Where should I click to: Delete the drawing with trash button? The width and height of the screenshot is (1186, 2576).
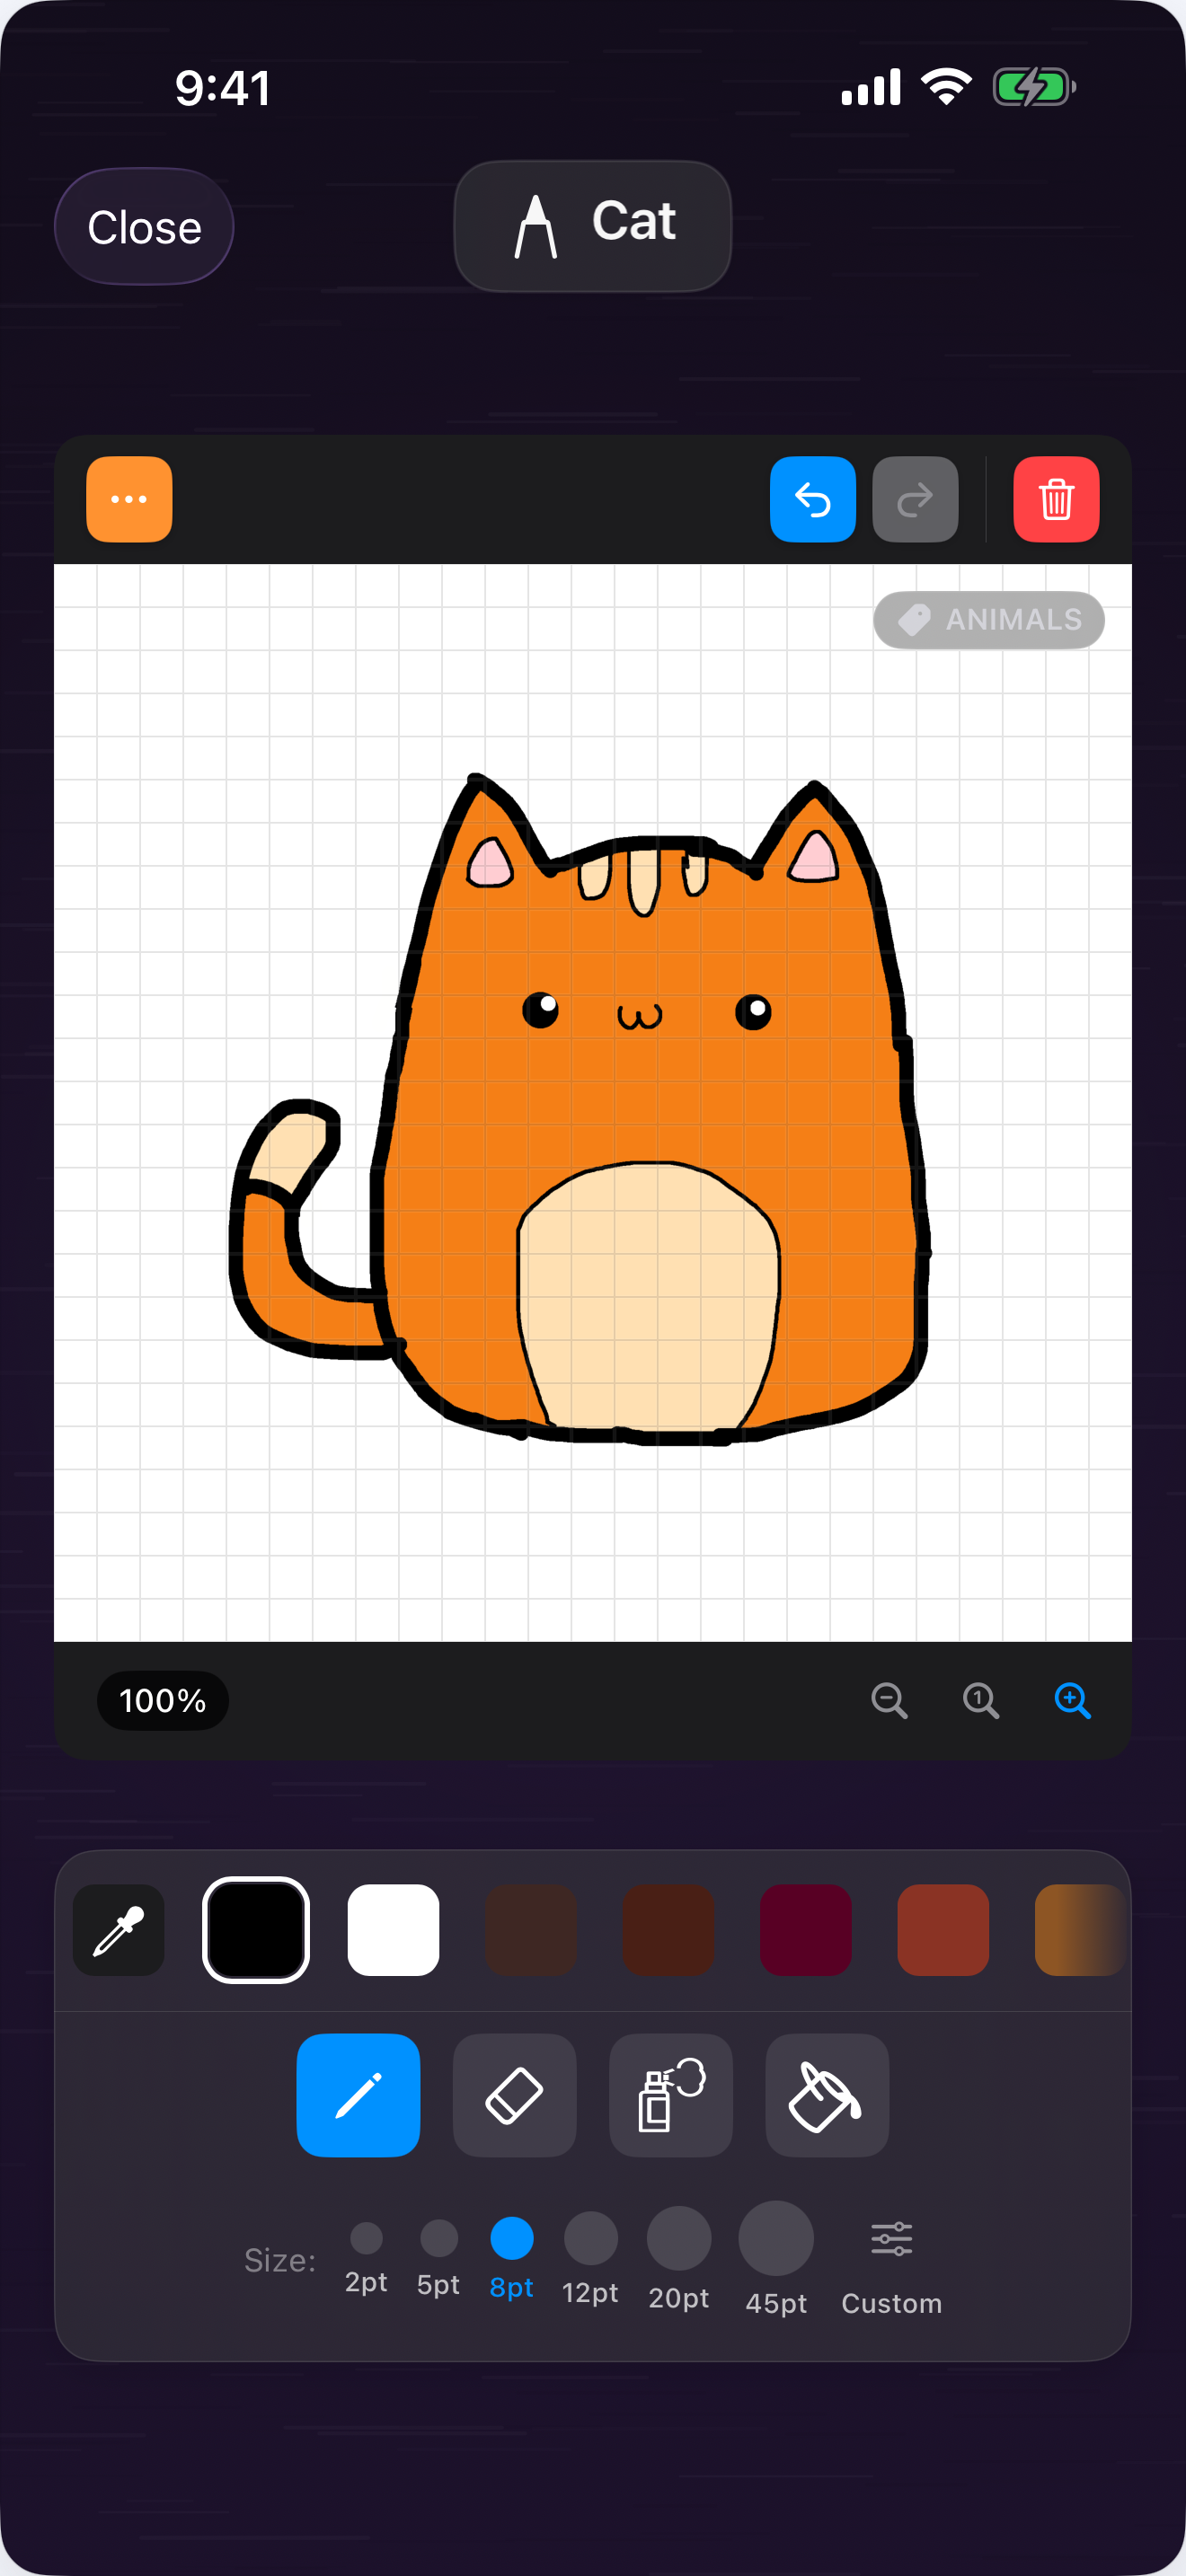click(x=1056, y=499)
